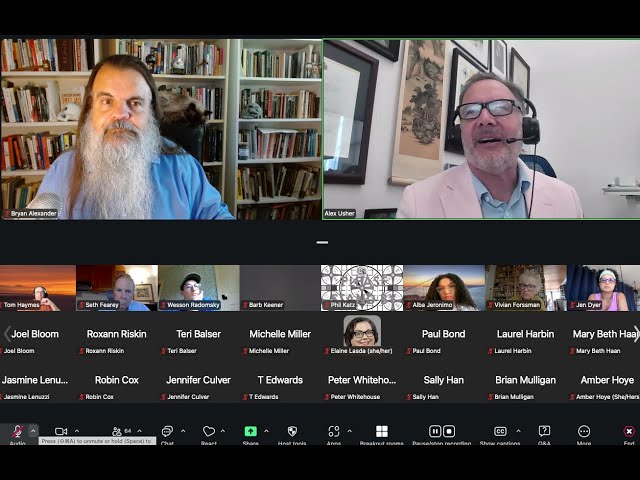Screen dimensions: 640x480
Task: Open the React heart icon
Action: coord(209,431)
